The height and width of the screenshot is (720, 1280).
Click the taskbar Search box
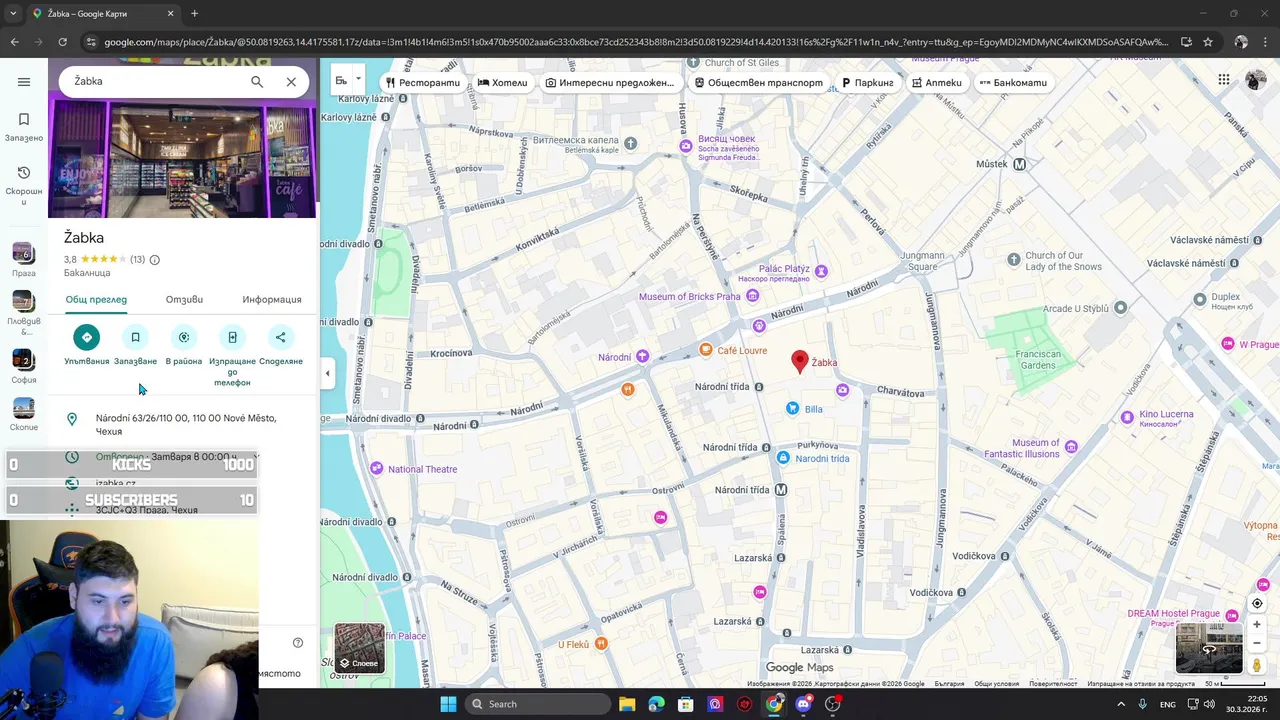click(538, 704)
